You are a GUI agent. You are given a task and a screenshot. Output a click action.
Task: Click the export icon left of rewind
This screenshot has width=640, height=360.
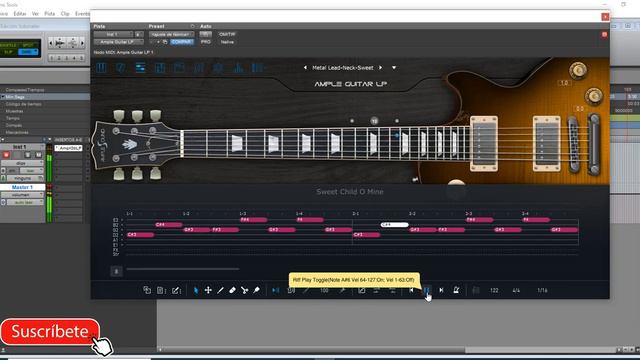pyautogui.click(x=362, y=290)
